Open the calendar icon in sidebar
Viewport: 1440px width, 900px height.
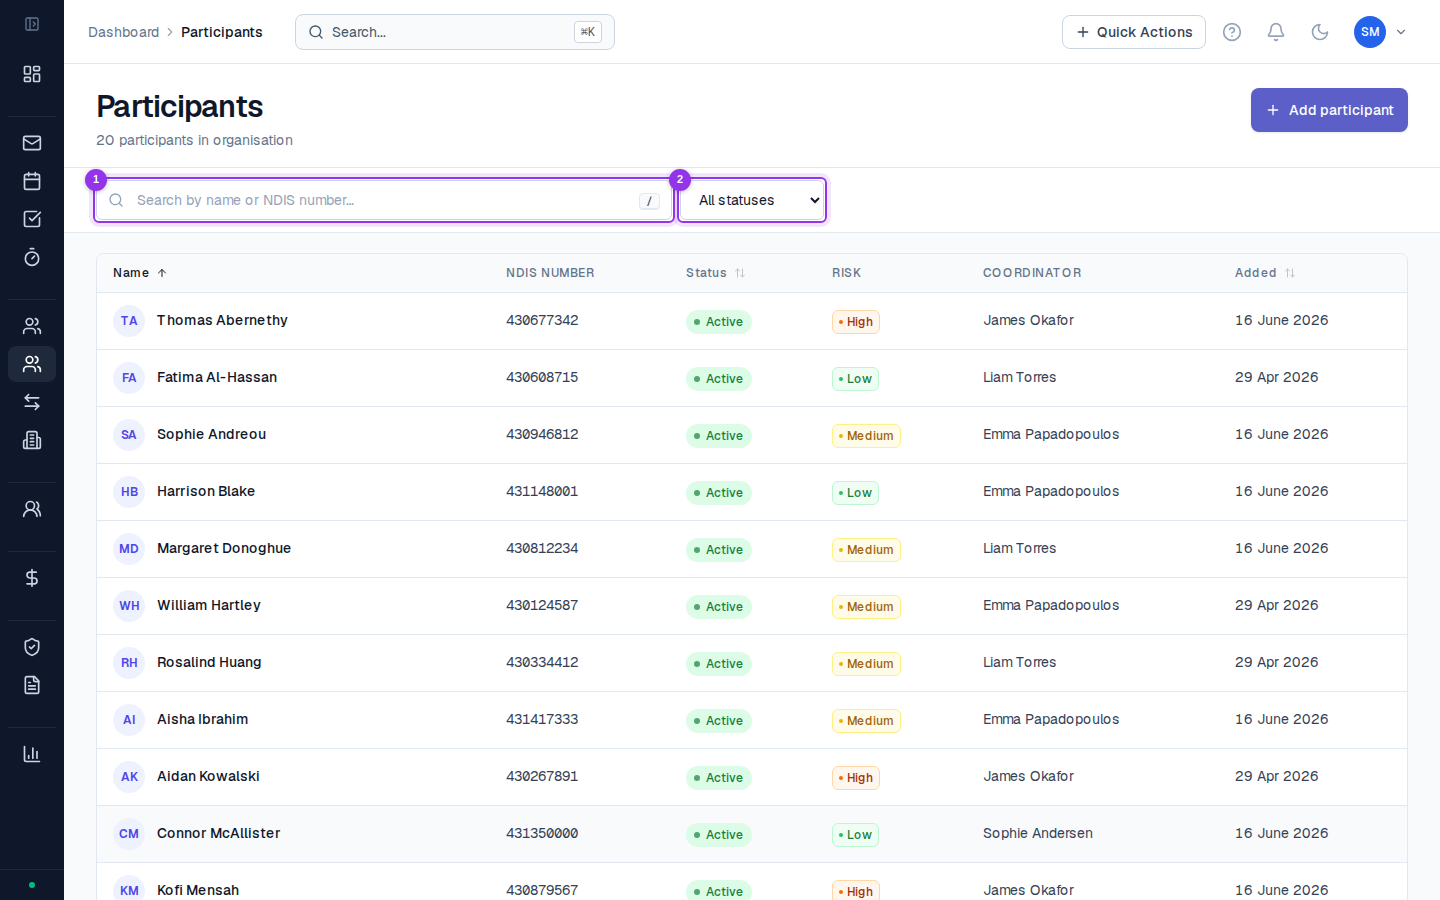[32, 181]
